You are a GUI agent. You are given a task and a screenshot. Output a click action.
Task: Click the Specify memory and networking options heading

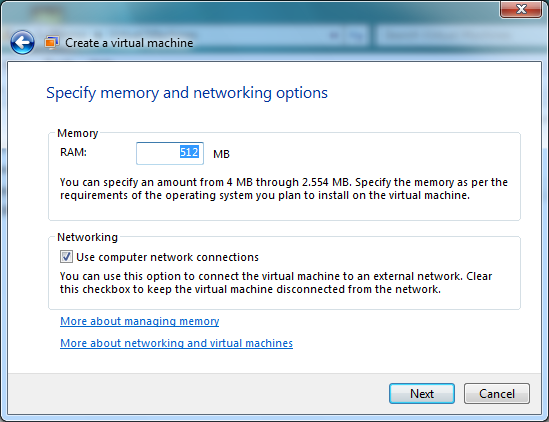coord(187,93)
